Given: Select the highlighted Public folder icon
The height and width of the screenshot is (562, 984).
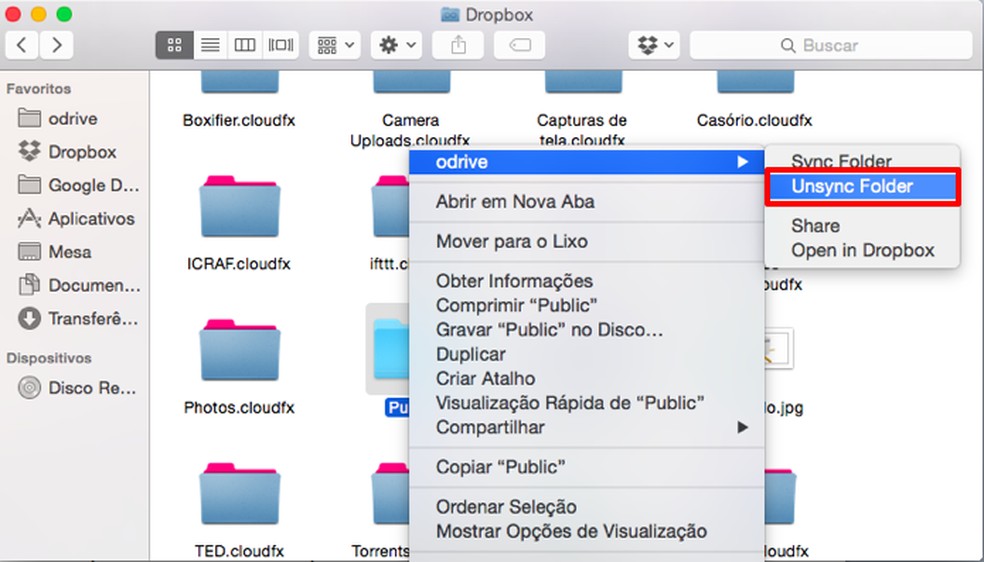Looking at the screenshot, I should pyautogui.click(x=390, y=349).
